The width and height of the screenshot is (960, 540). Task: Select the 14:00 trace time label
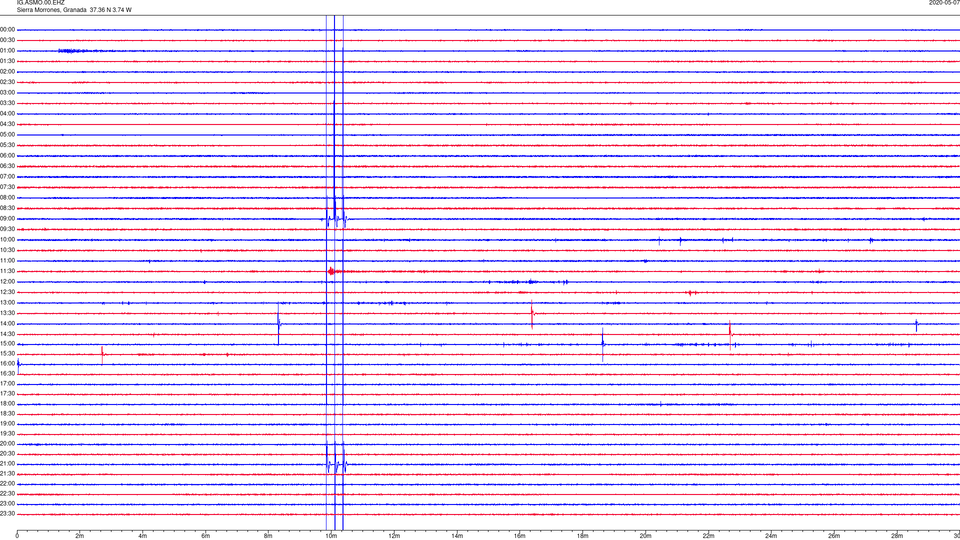coord(7,323)
